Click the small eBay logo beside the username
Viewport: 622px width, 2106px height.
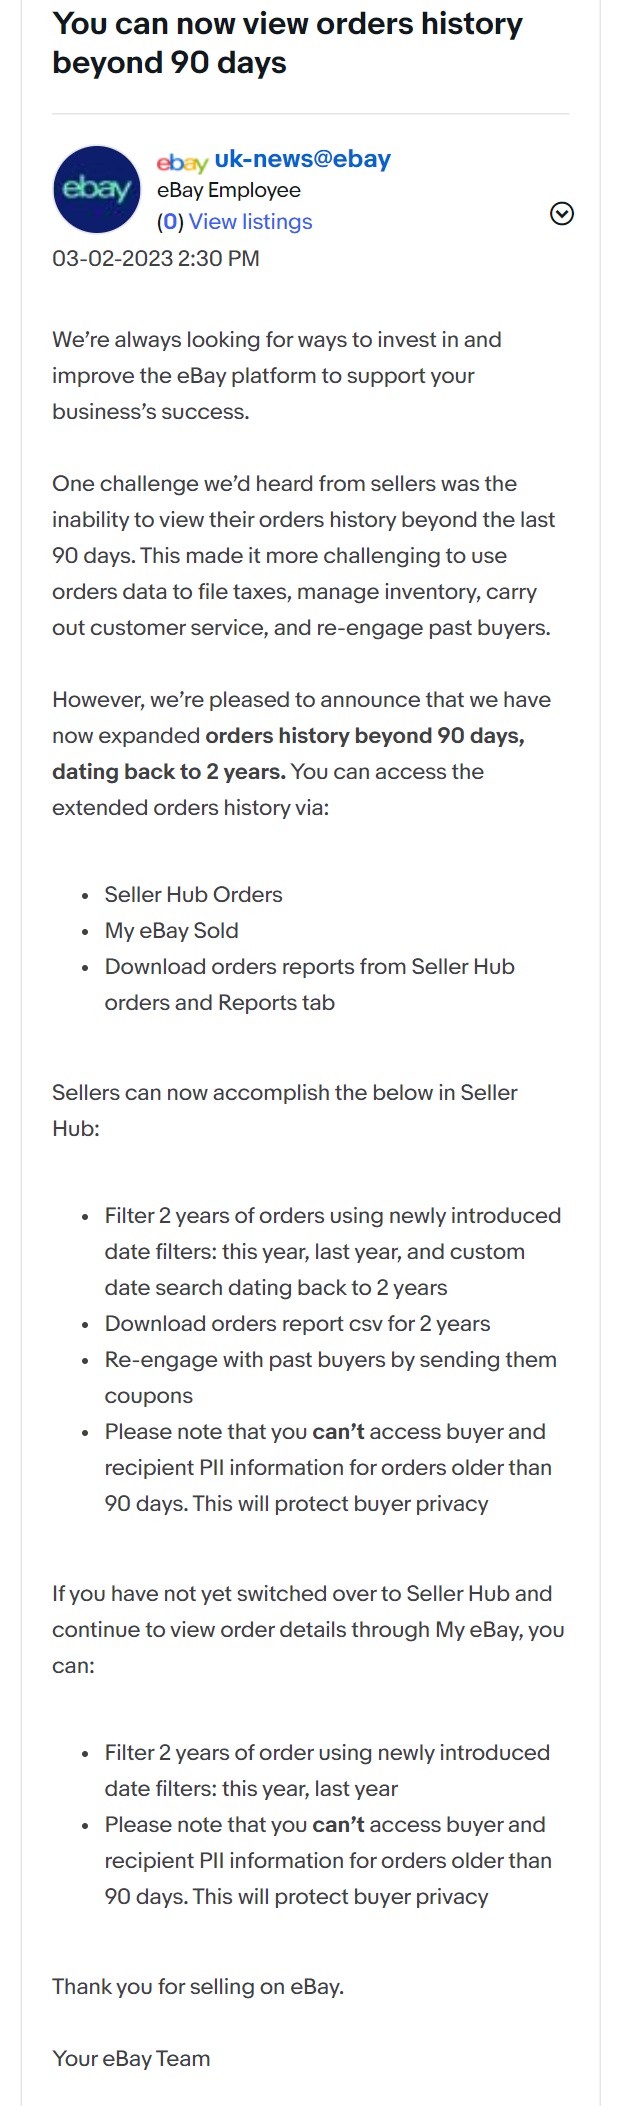[x=182, y=162]
